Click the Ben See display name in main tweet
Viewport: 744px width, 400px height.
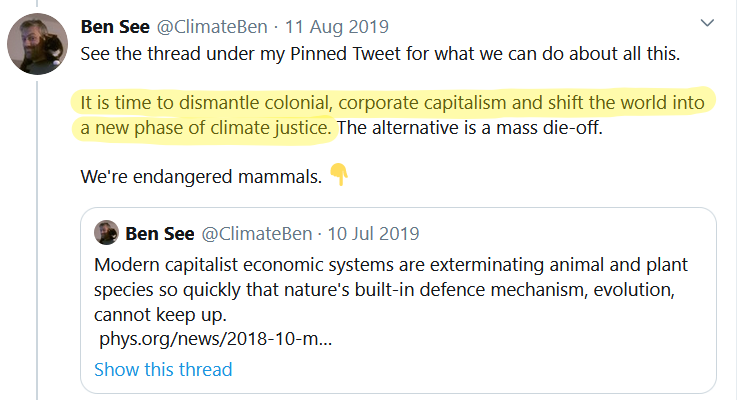[x=115, y=27]
